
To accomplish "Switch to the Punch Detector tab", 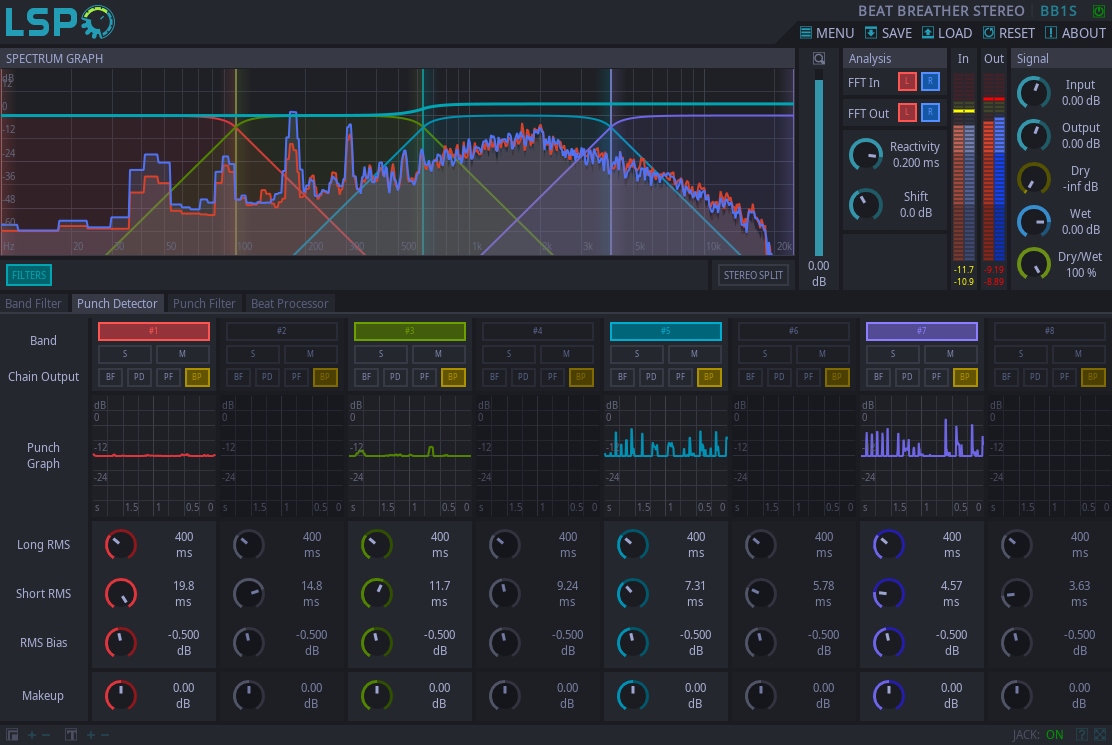I will coord(117,303).
